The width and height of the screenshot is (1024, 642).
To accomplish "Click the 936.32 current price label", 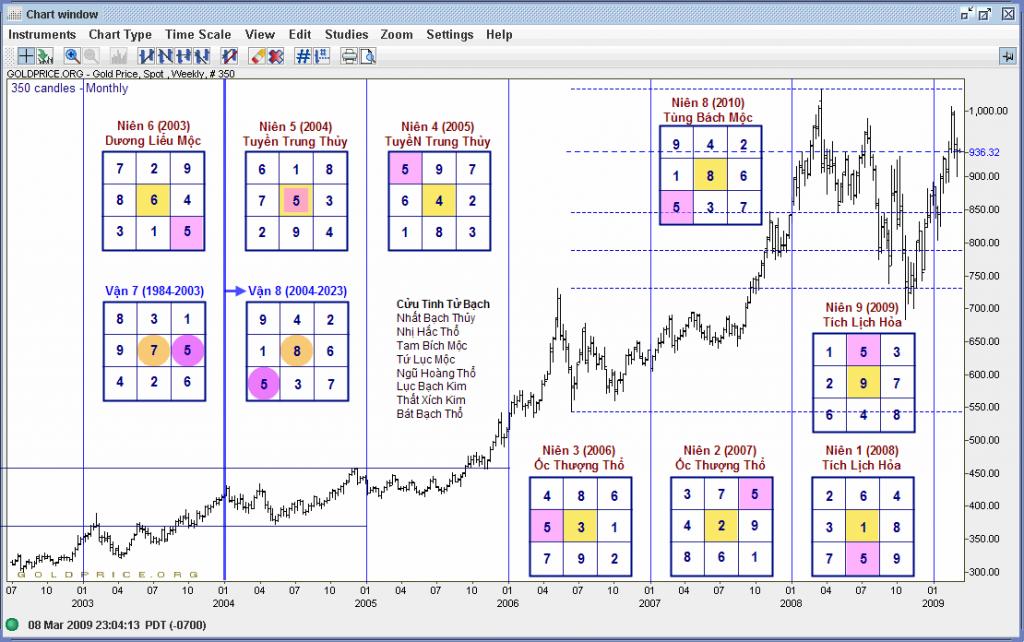I will pos(985,152).
